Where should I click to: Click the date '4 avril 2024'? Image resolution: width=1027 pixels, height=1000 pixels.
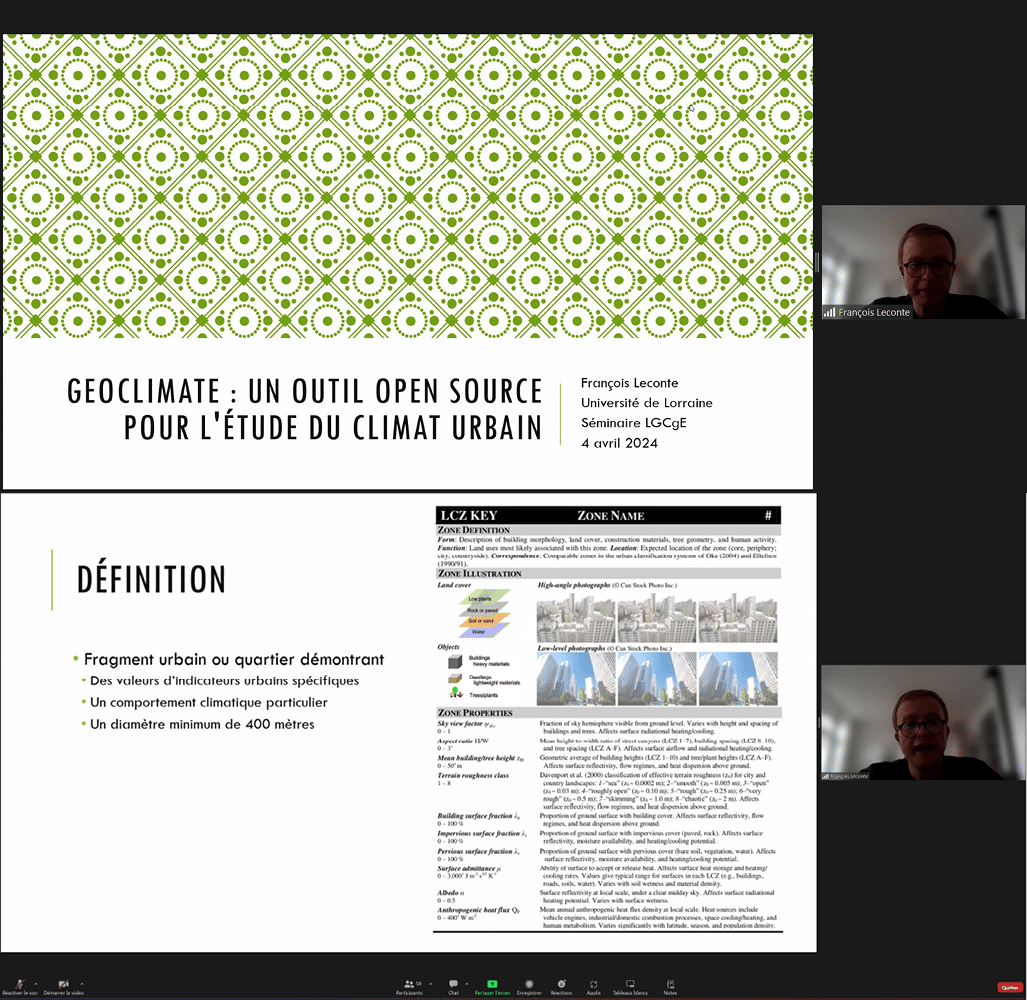(x=619, y=443)
